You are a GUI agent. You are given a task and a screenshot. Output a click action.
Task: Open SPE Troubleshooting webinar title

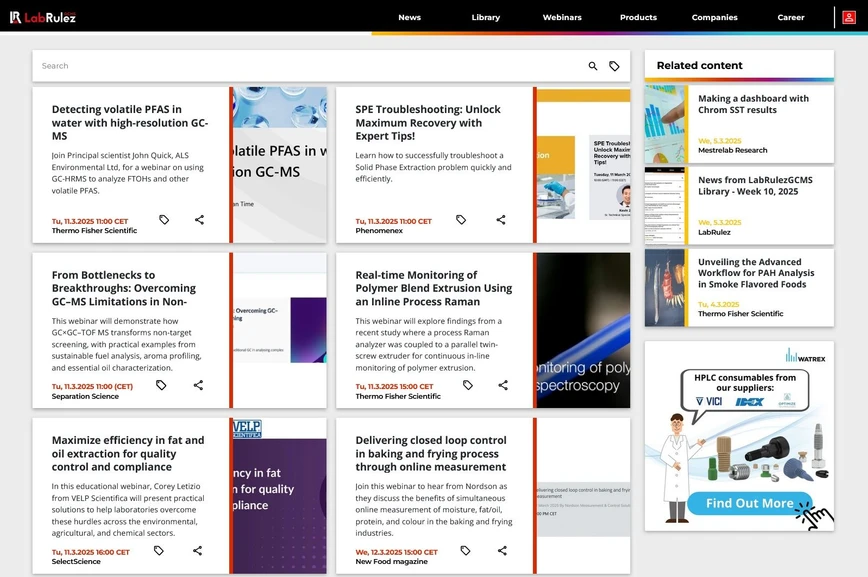(x=428, y=122)
